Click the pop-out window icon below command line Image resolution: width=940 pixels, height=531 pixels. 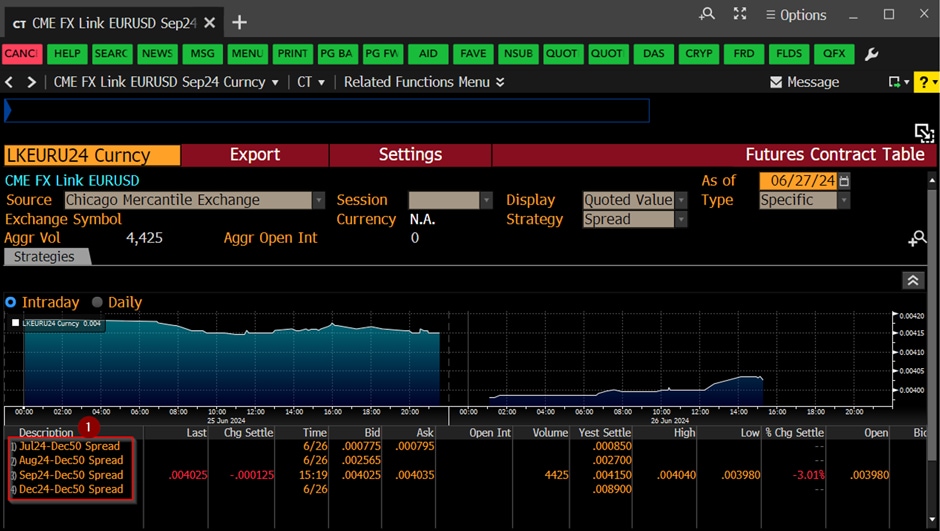(x=923, y=132)
